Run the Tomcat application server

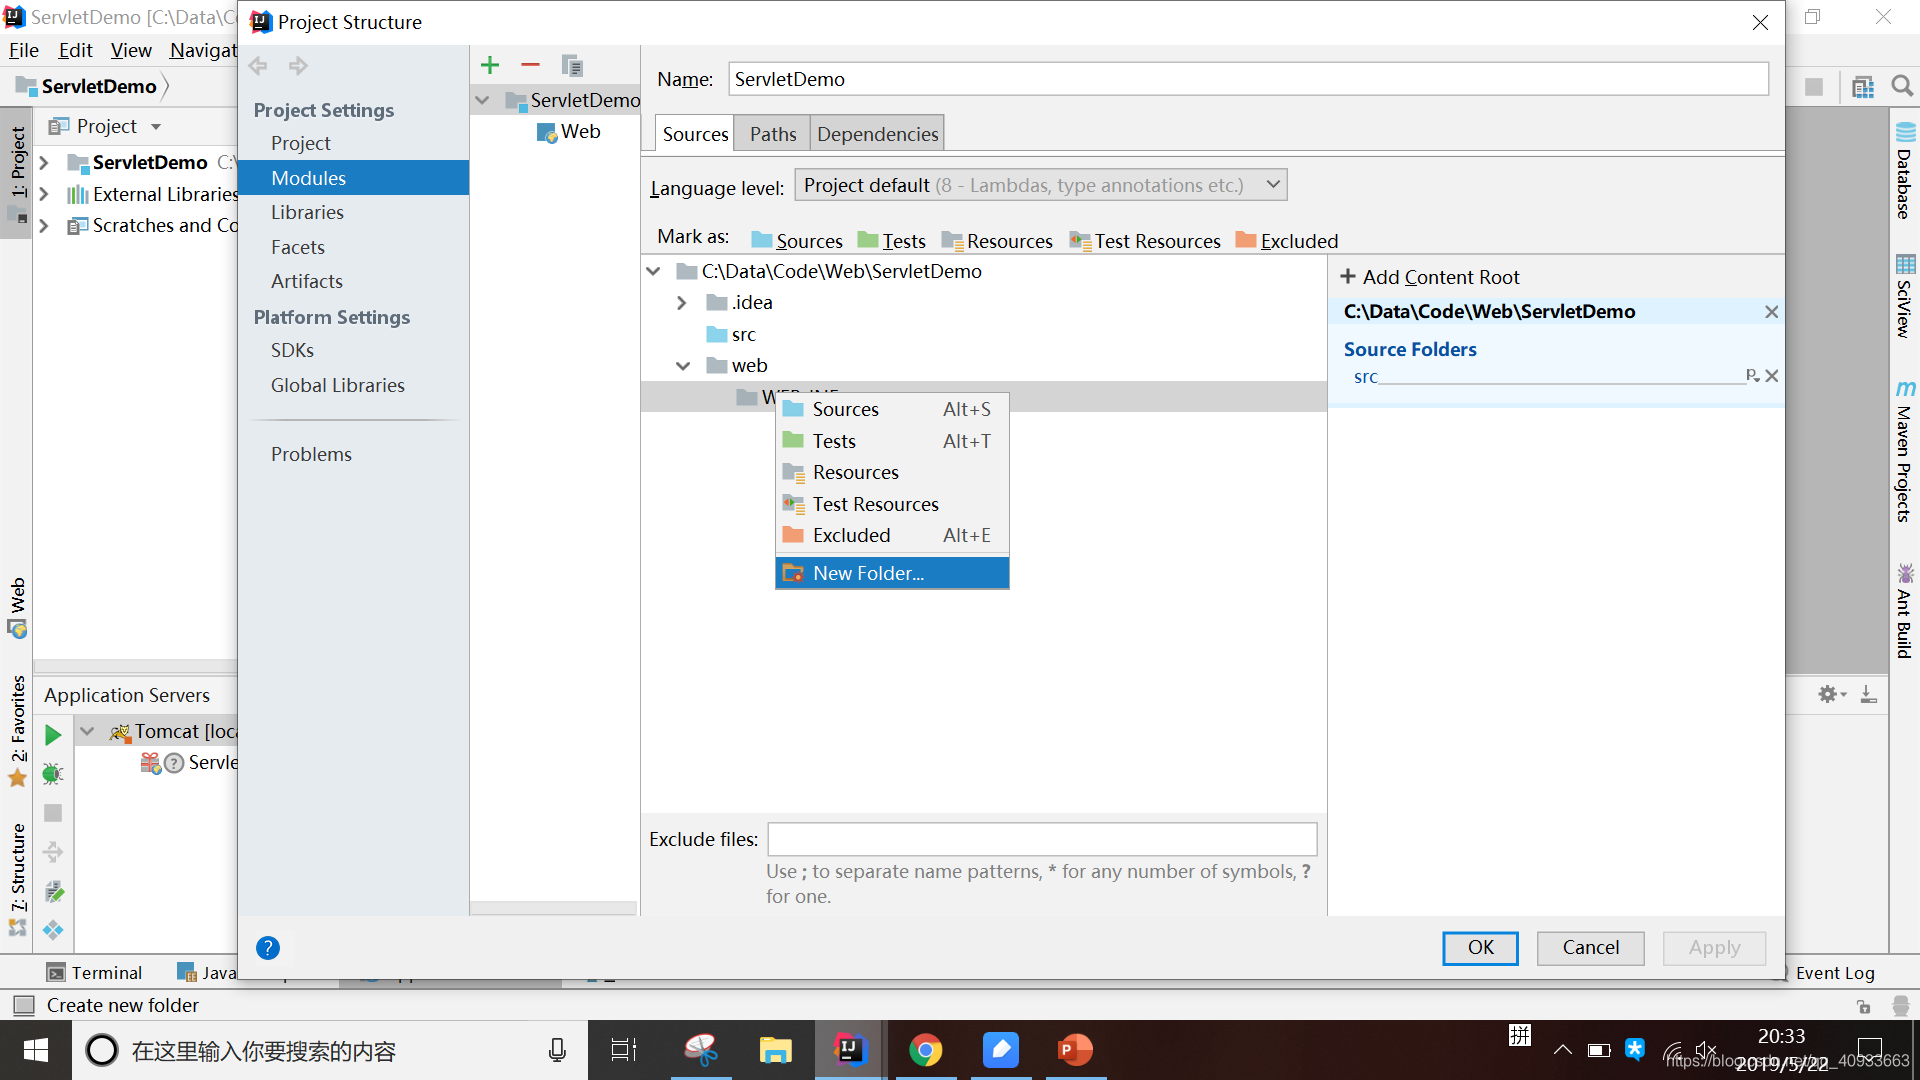point(53,735)
